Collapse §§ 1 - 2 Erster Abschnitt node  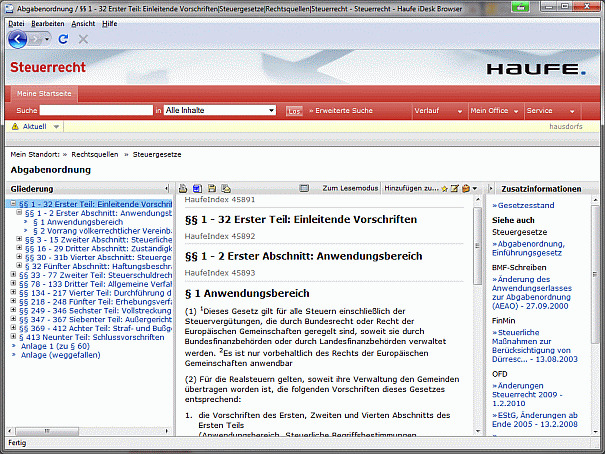[19, 213]
